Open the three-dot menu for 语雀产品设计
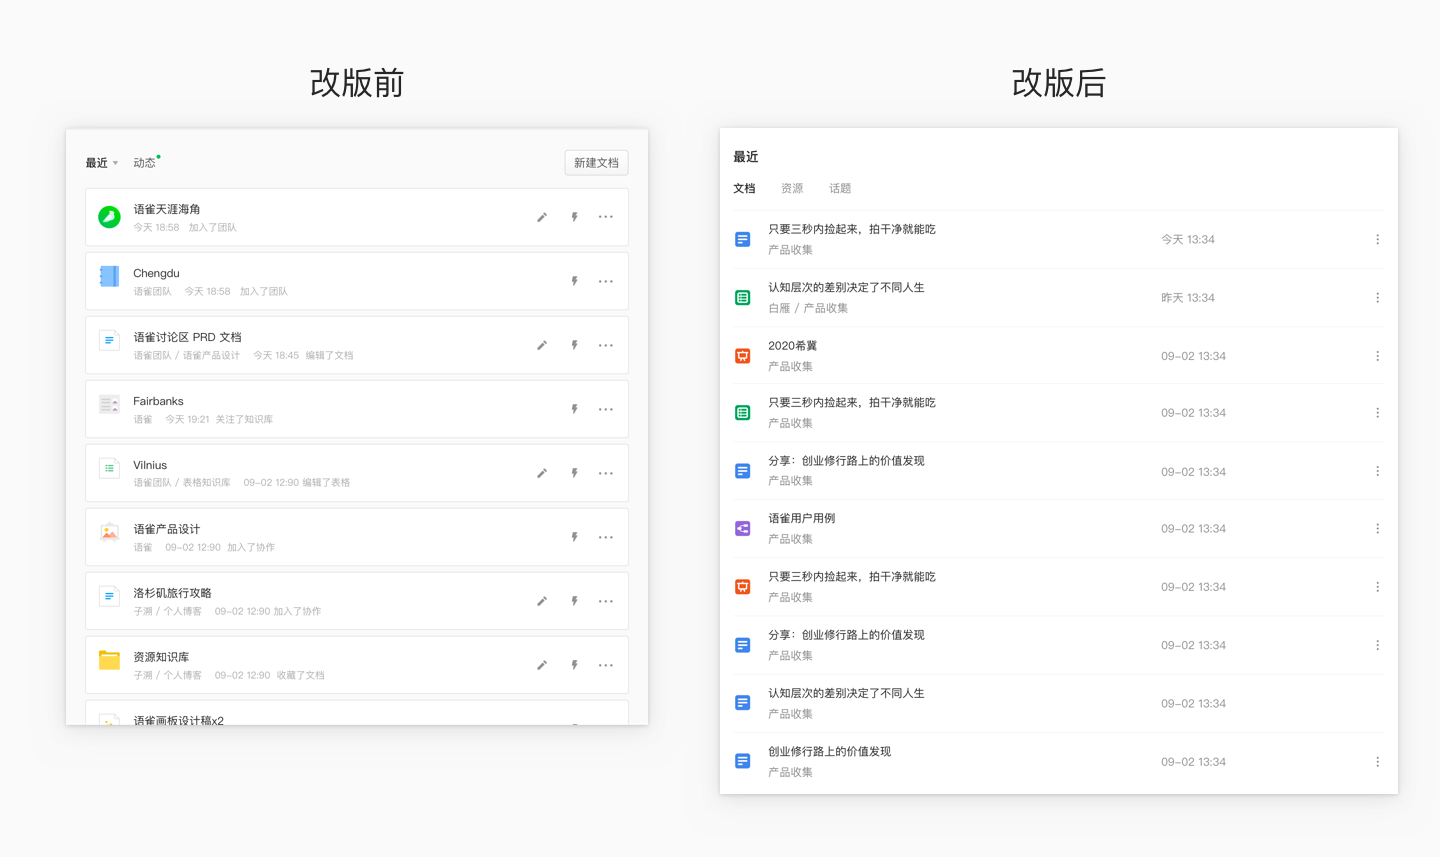This screenshot has height=857, width=1440. click(x=606, y=537)
